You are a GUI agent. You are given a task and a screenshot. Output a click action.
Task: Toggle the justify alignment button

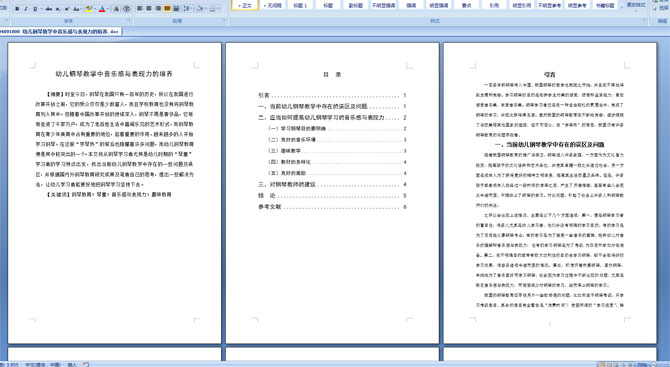point(167,9)
